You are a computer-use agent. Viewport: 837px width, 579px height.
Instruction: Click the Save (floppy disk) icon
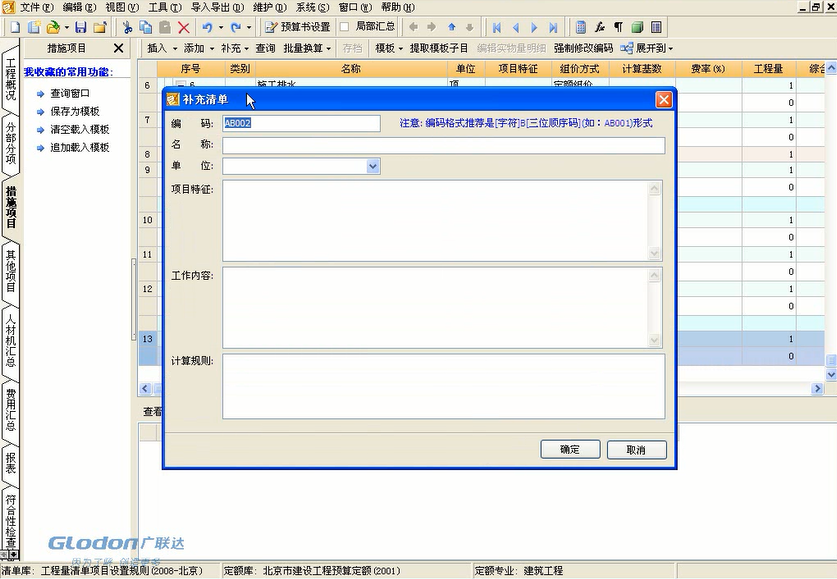81,27
